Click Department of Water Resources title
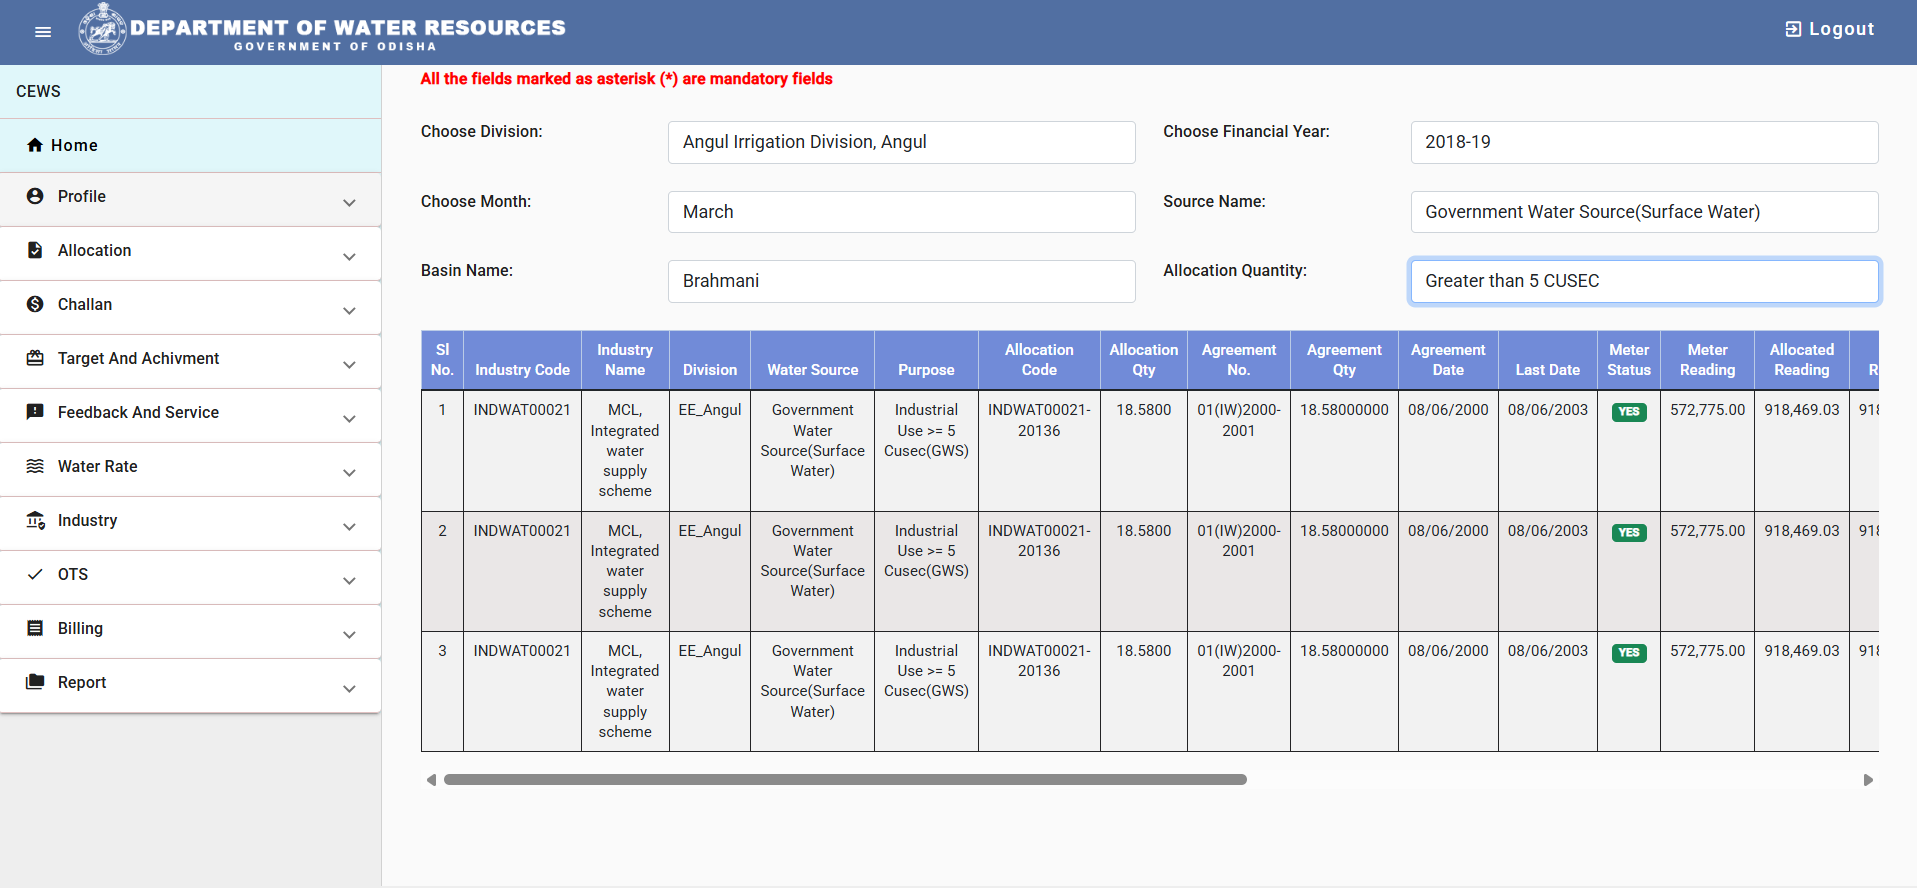This screenshot has height=888, width=1917. tap(348, 28)
